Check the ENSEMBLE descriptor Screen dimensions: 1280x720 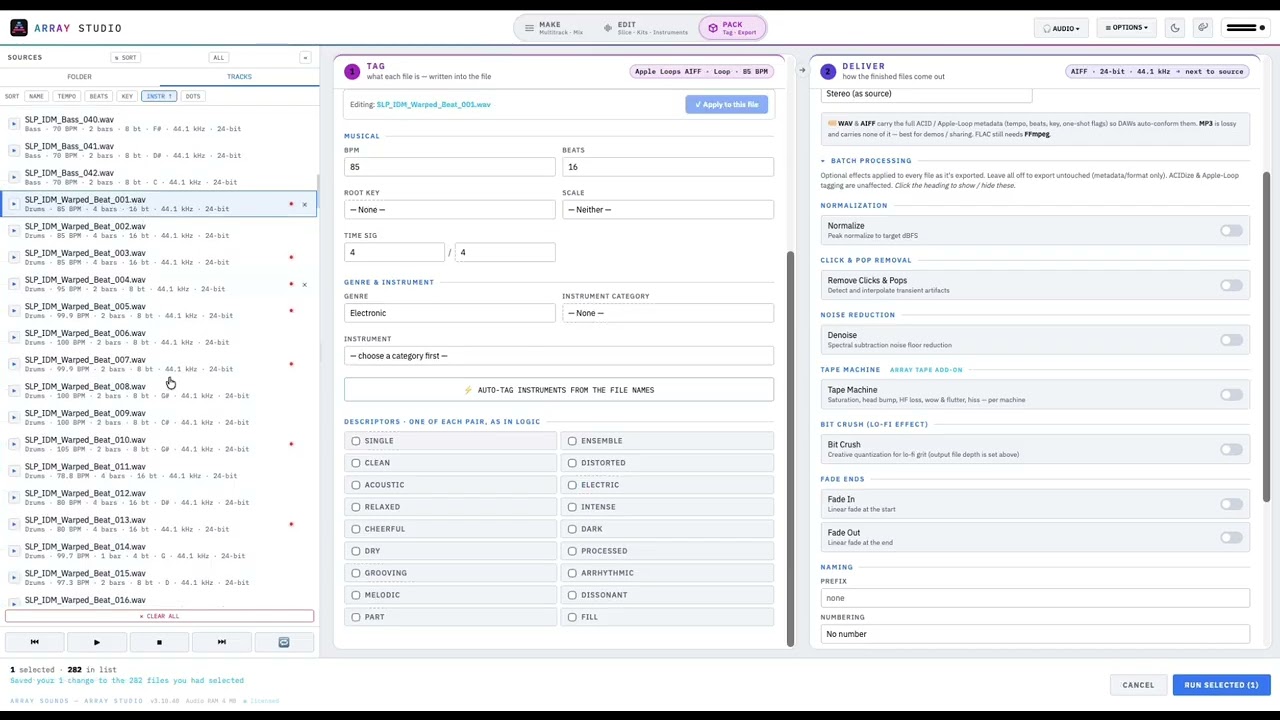(x=572, y=441)
